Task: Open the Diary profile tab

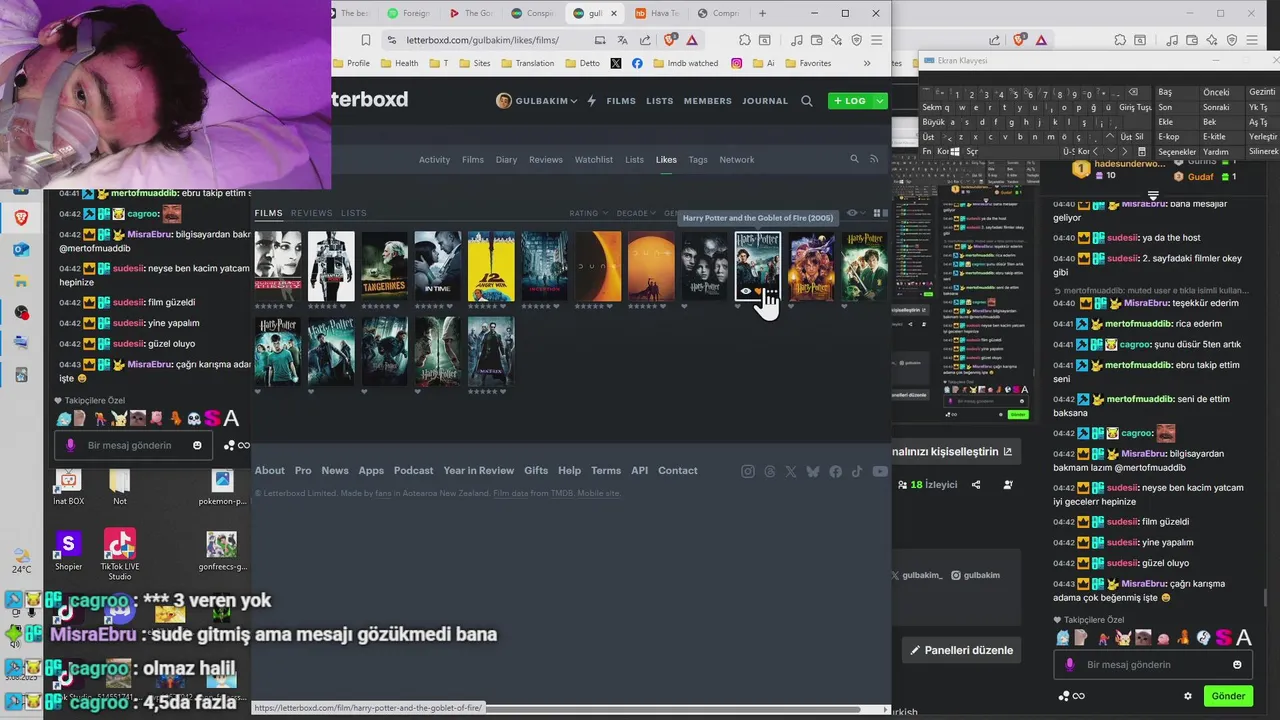Action: tap(506, 159)
